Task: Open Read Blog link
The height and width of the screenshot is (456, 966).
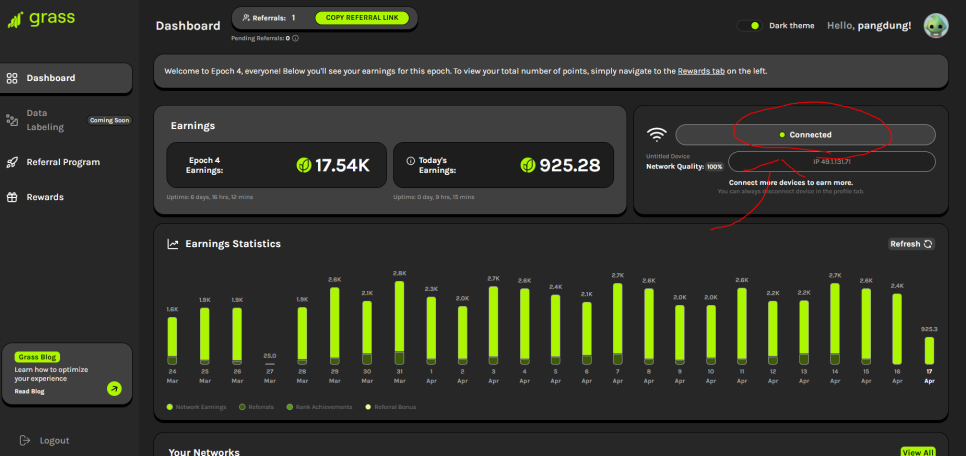Action: (30, 391)
